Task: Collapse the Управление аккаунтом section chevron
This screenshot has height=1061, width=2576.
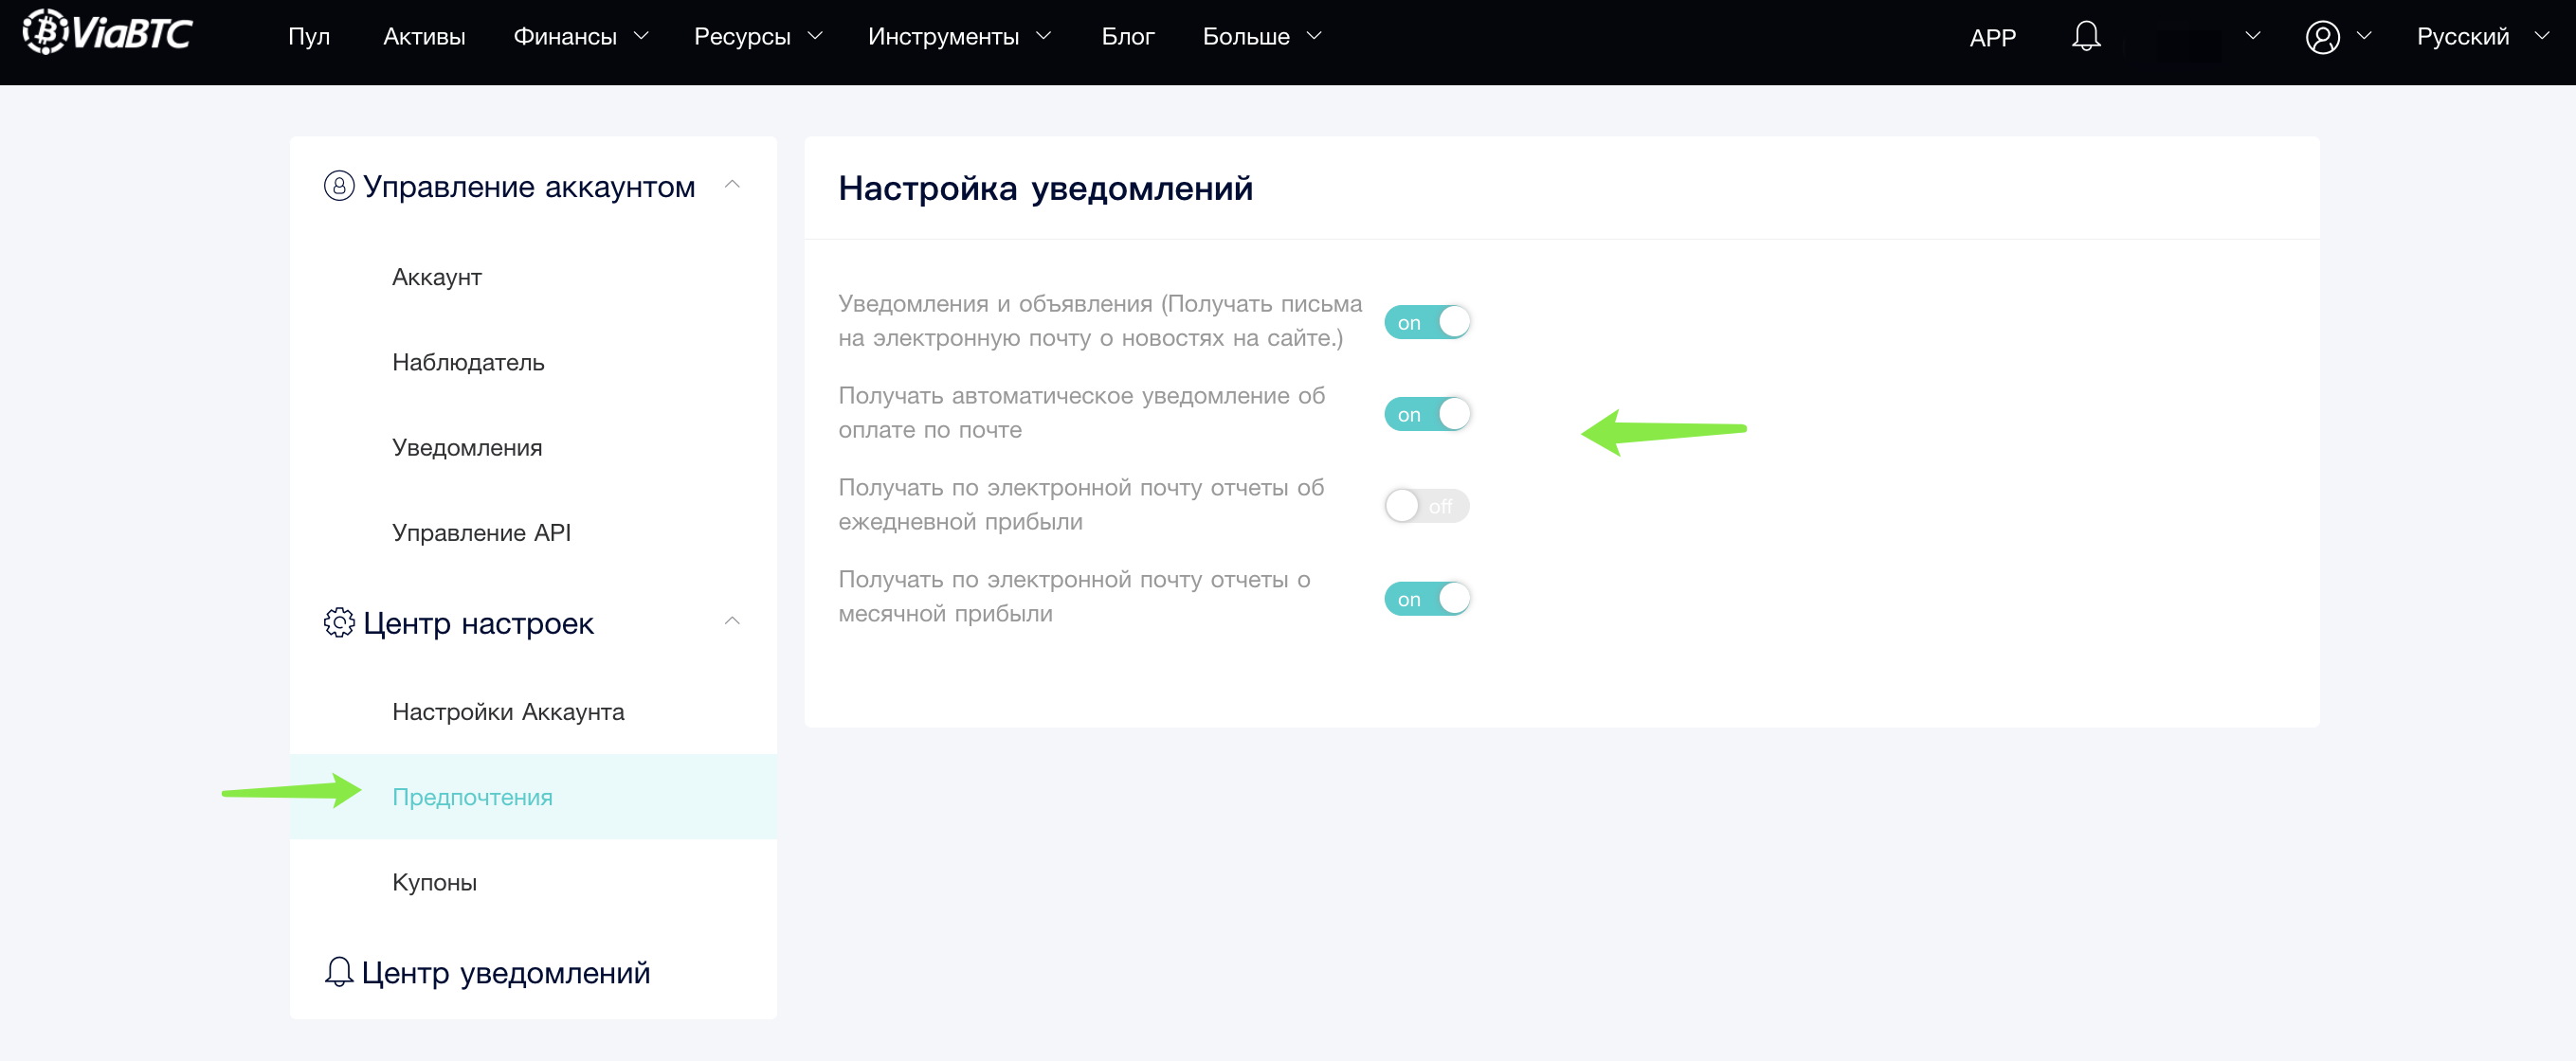Action: pos(732,185)
